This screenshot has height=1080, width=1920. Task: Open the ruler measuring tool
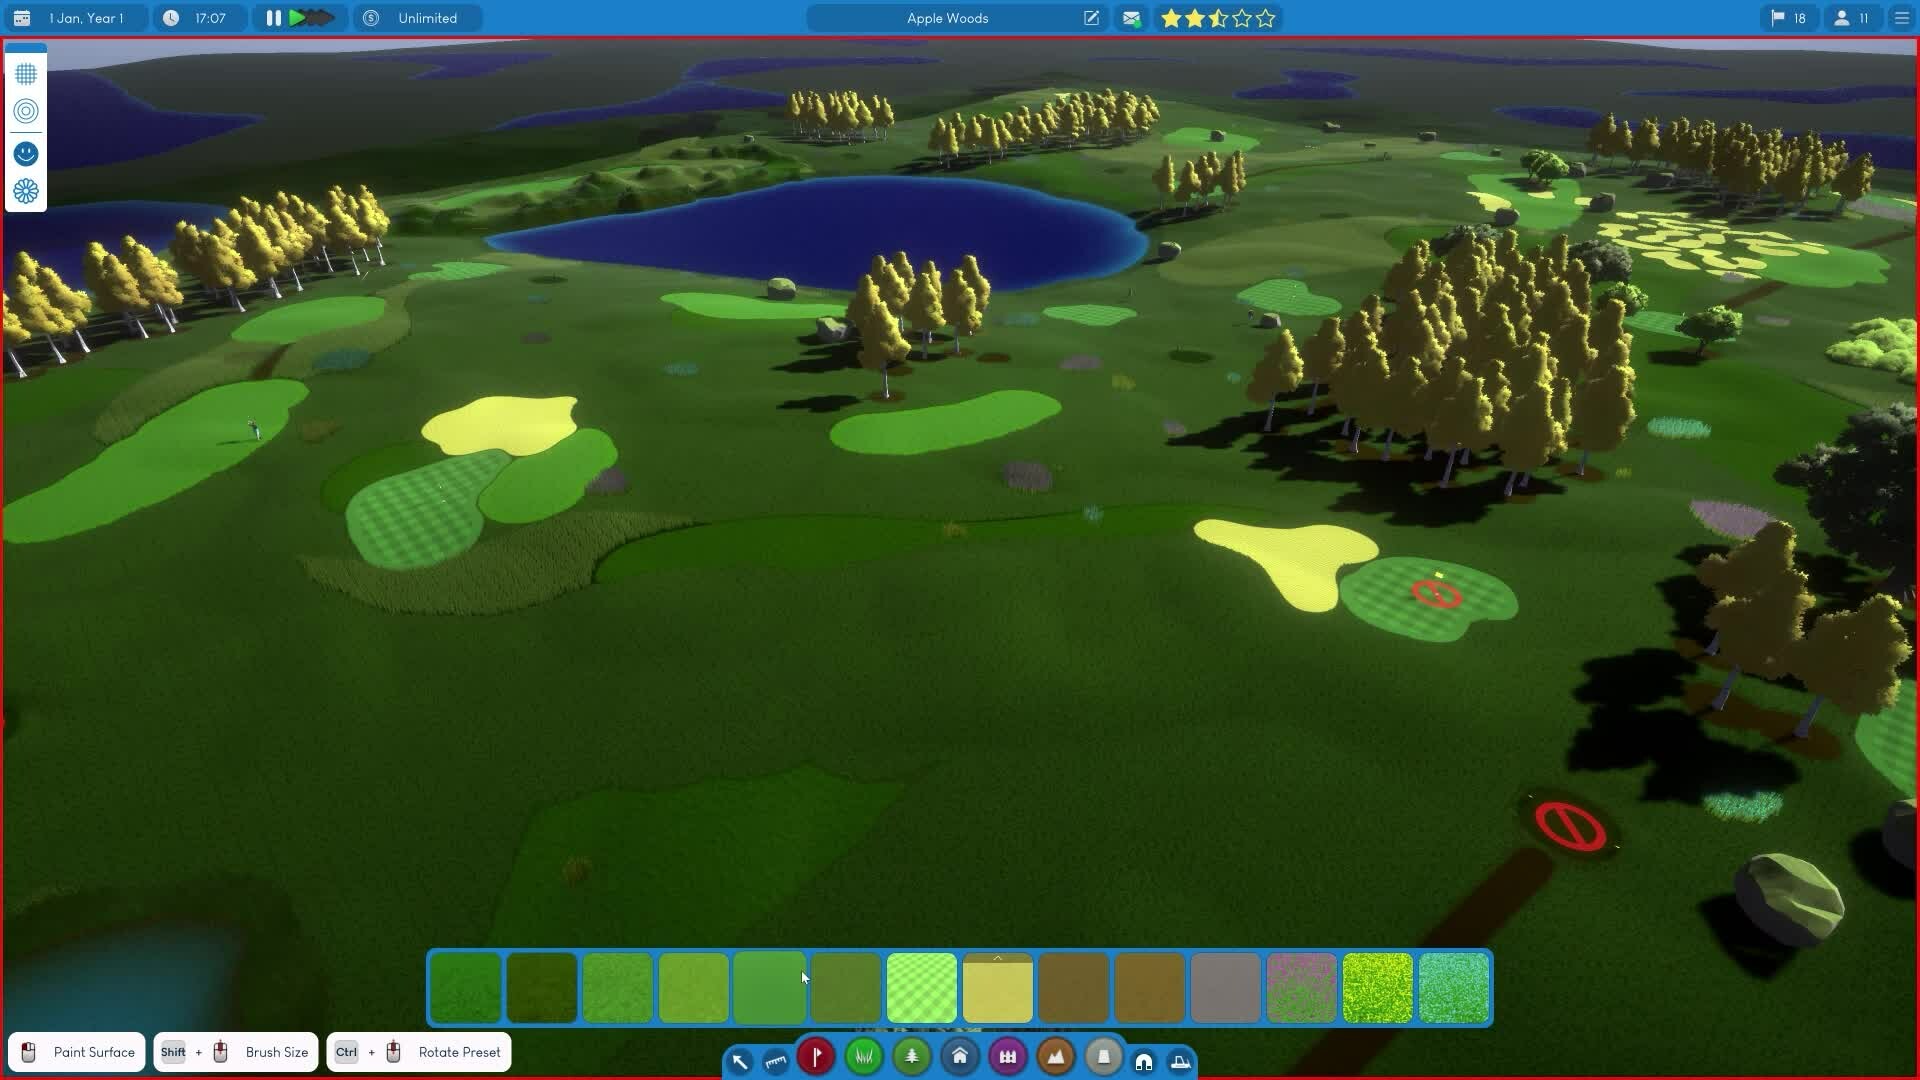(x=776, y=1061)
